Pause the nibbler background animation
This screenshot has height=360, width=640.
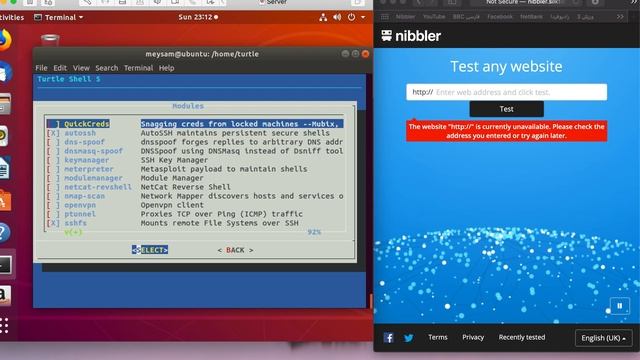point(620,306)
